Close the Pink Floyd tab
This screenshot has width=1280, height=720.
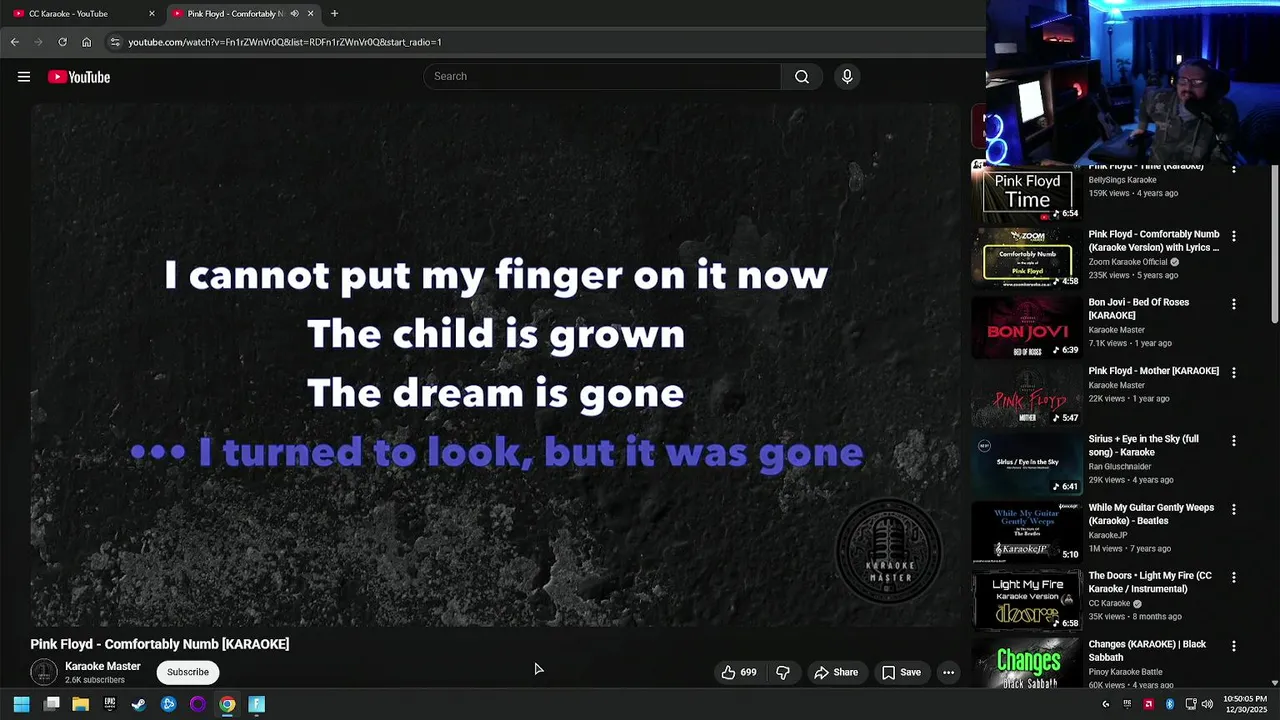coord(310,14)
